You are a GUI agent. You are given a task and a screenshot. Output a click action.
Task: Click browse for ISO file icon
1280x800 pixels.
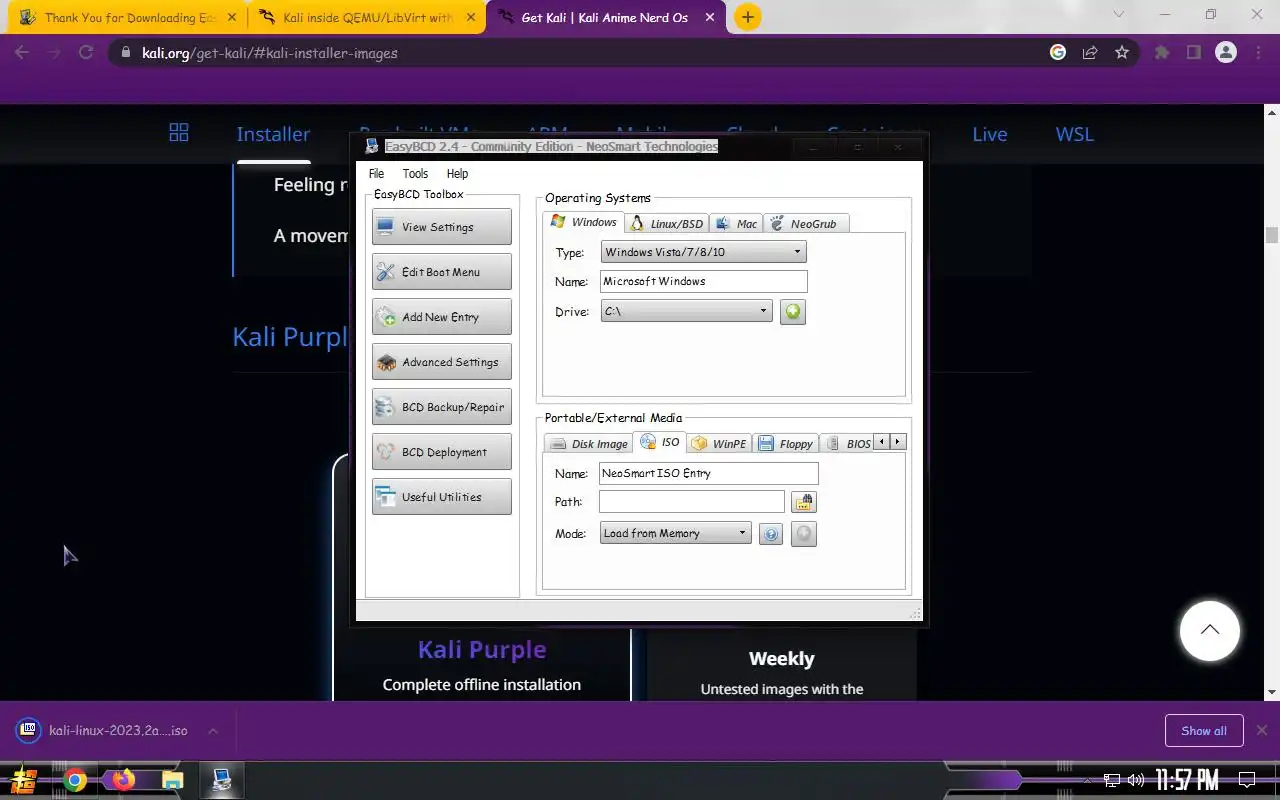(x=804, y=502)
